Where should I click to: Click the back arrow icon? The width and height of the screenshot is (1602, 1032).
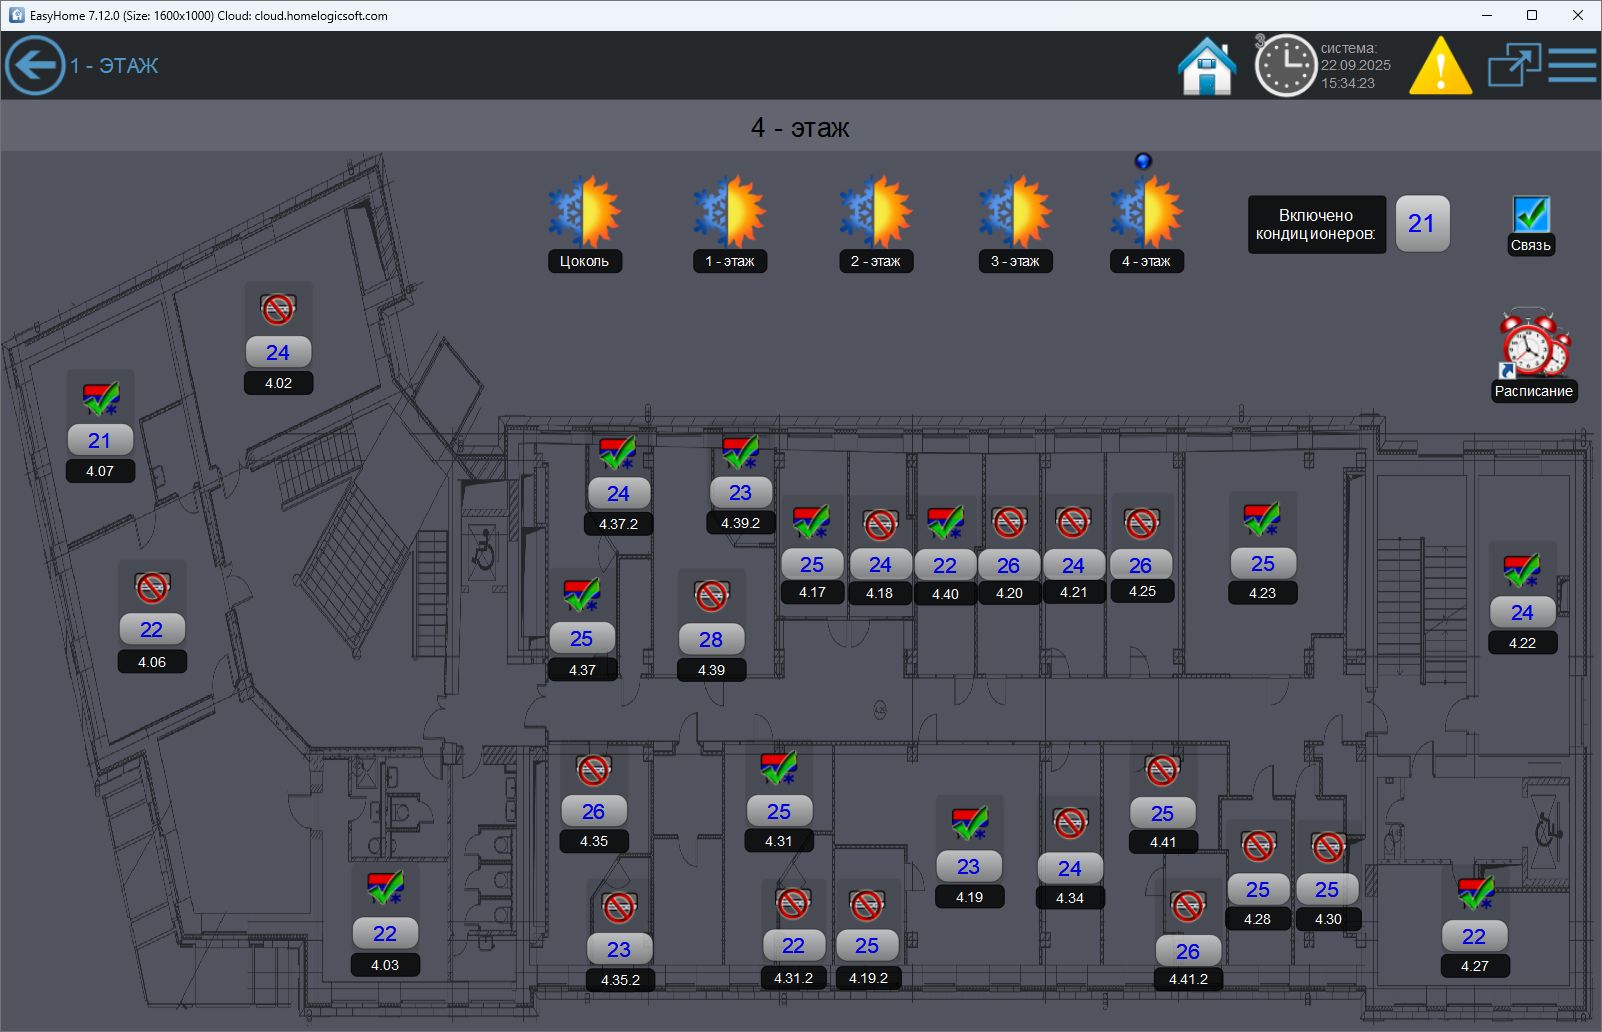click(x=35, y=66)
